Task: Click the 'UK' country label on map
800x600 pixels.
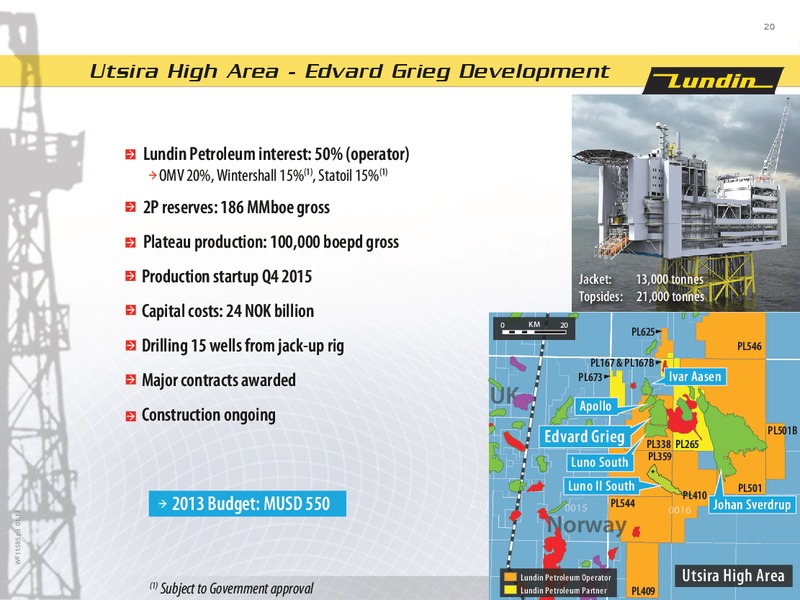Action: (505, 395)
